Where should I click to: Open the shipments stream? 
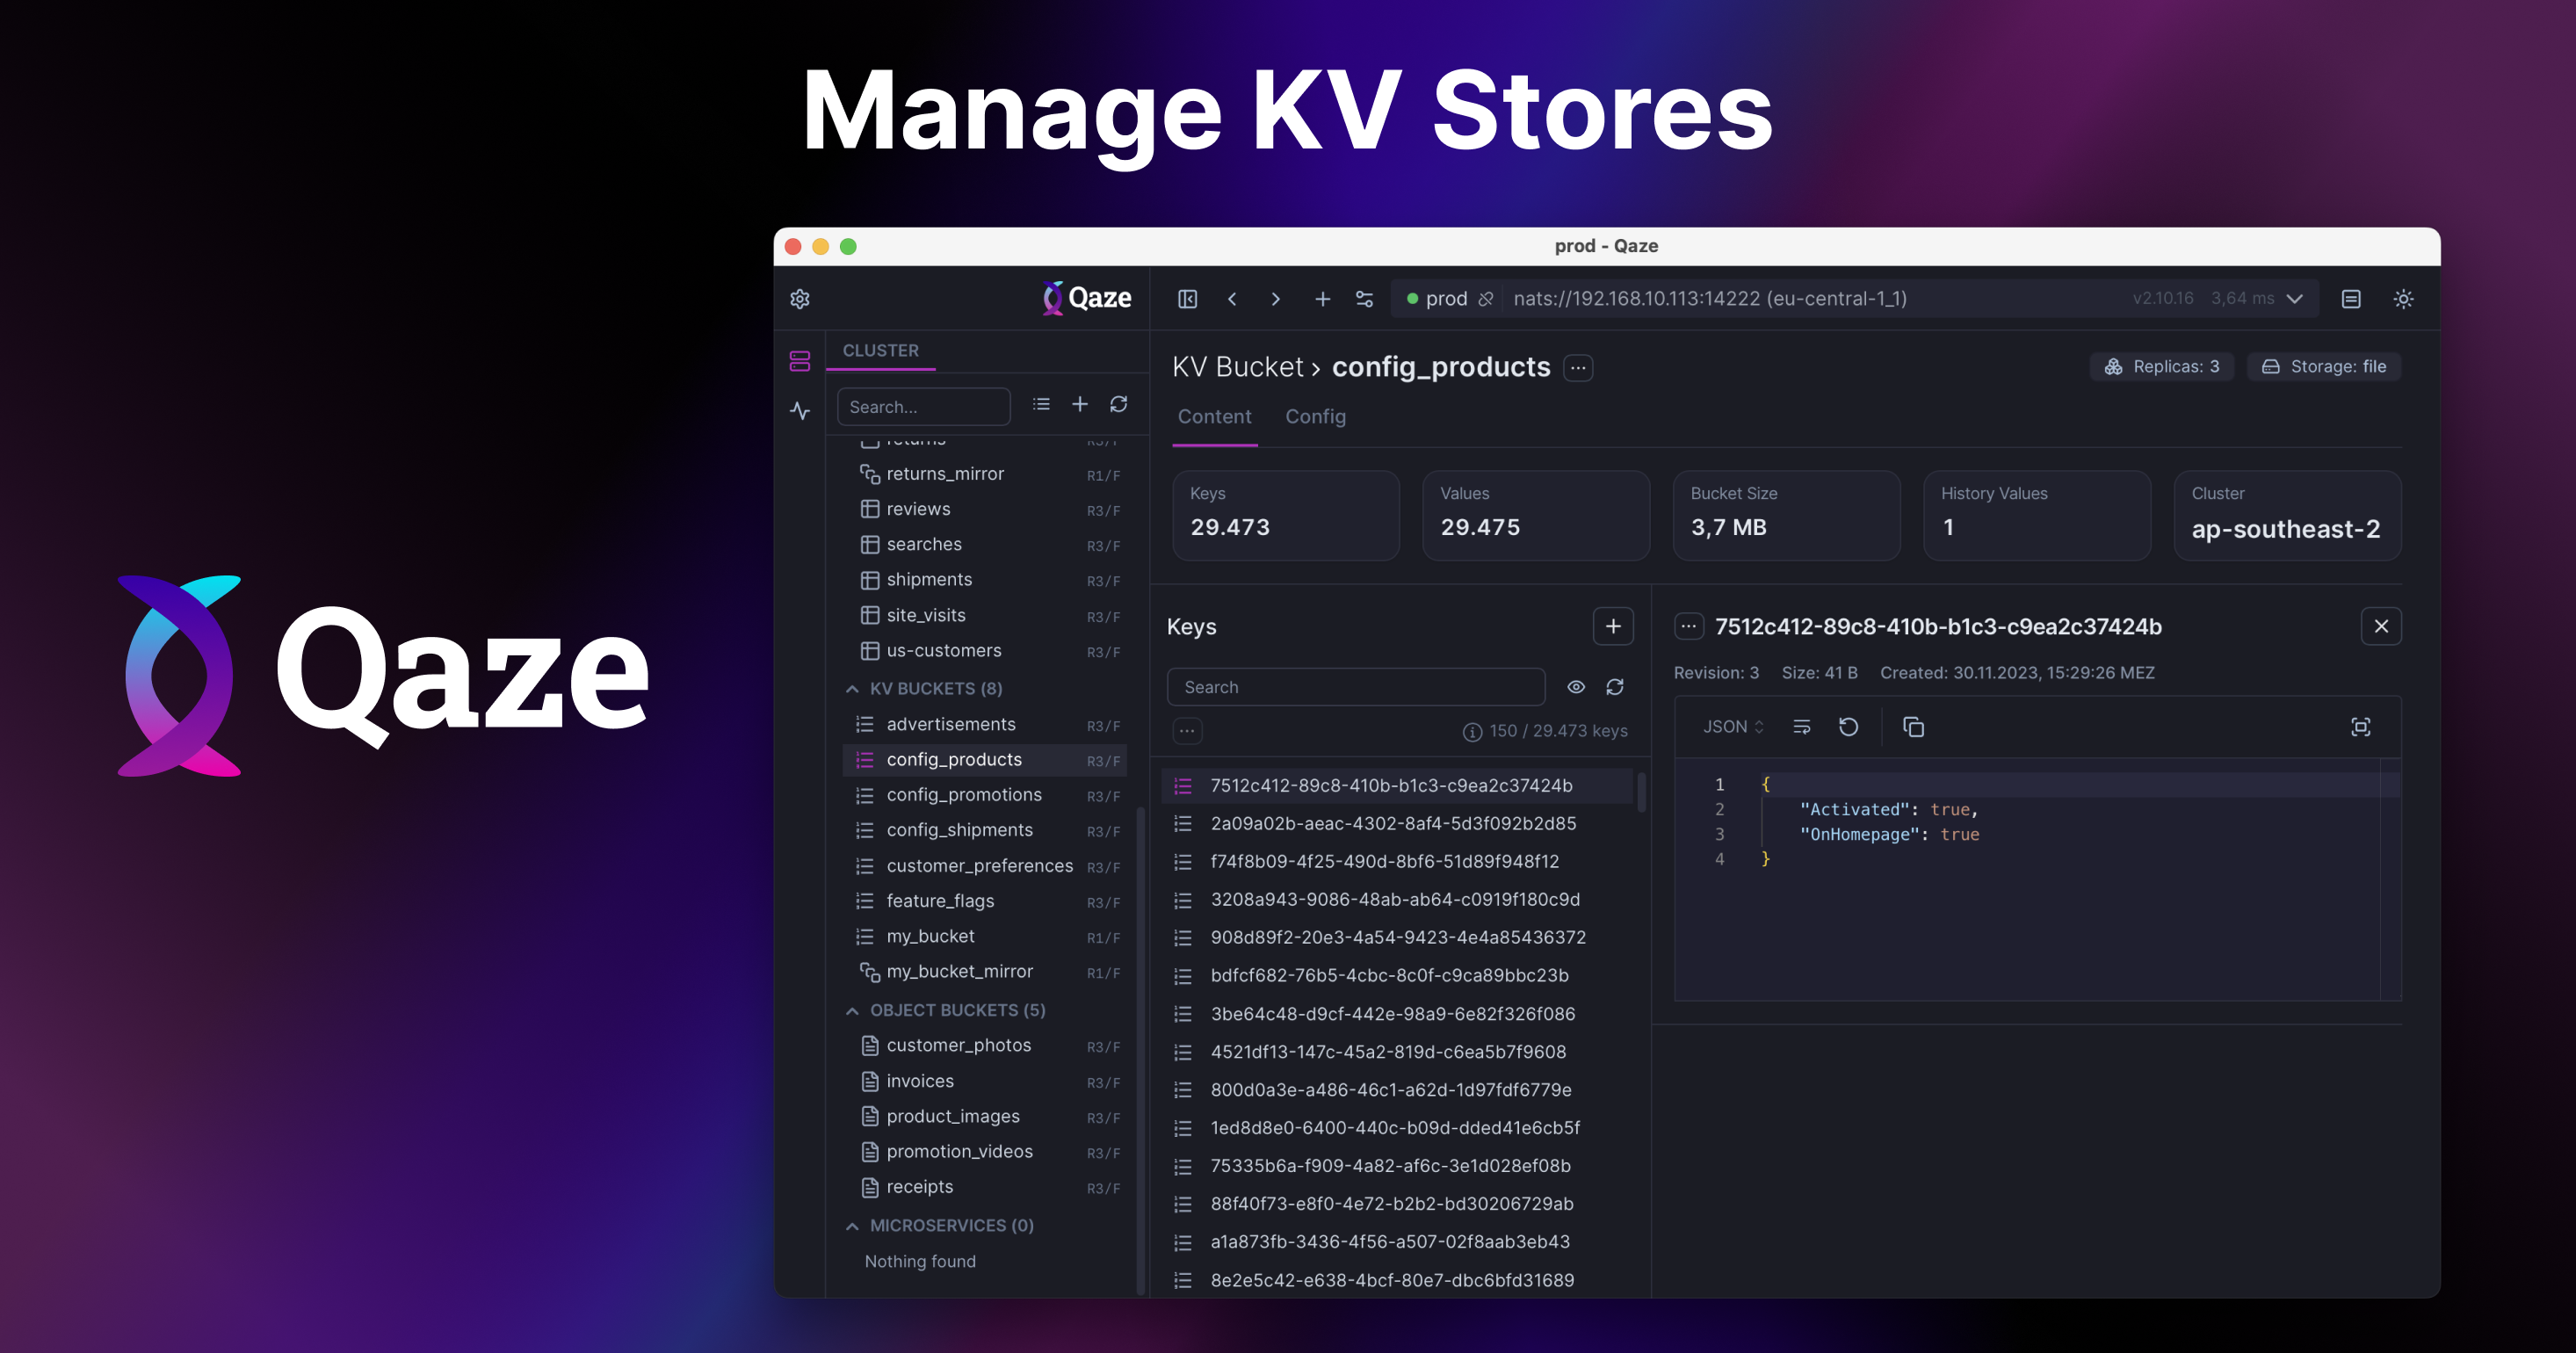pos(985,580)
